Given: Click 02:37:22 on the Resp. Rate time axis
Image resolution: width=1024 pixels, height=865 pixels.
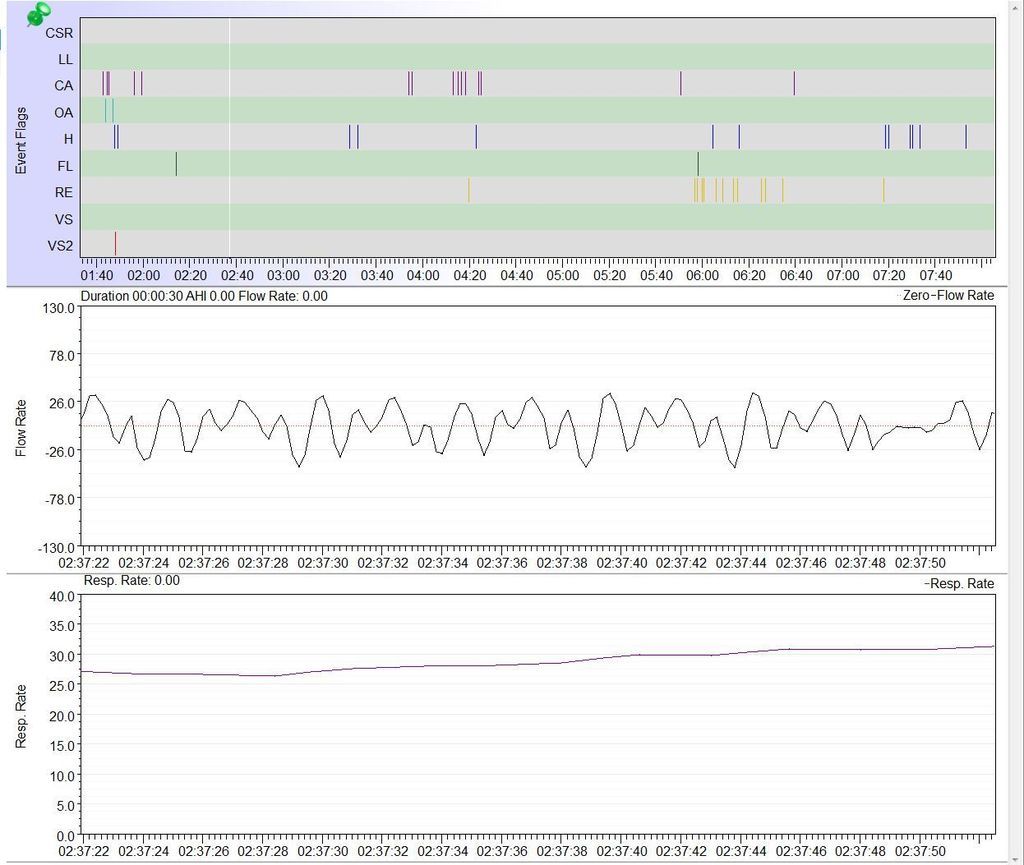Looking at the screenshot, I should point(84,851).
